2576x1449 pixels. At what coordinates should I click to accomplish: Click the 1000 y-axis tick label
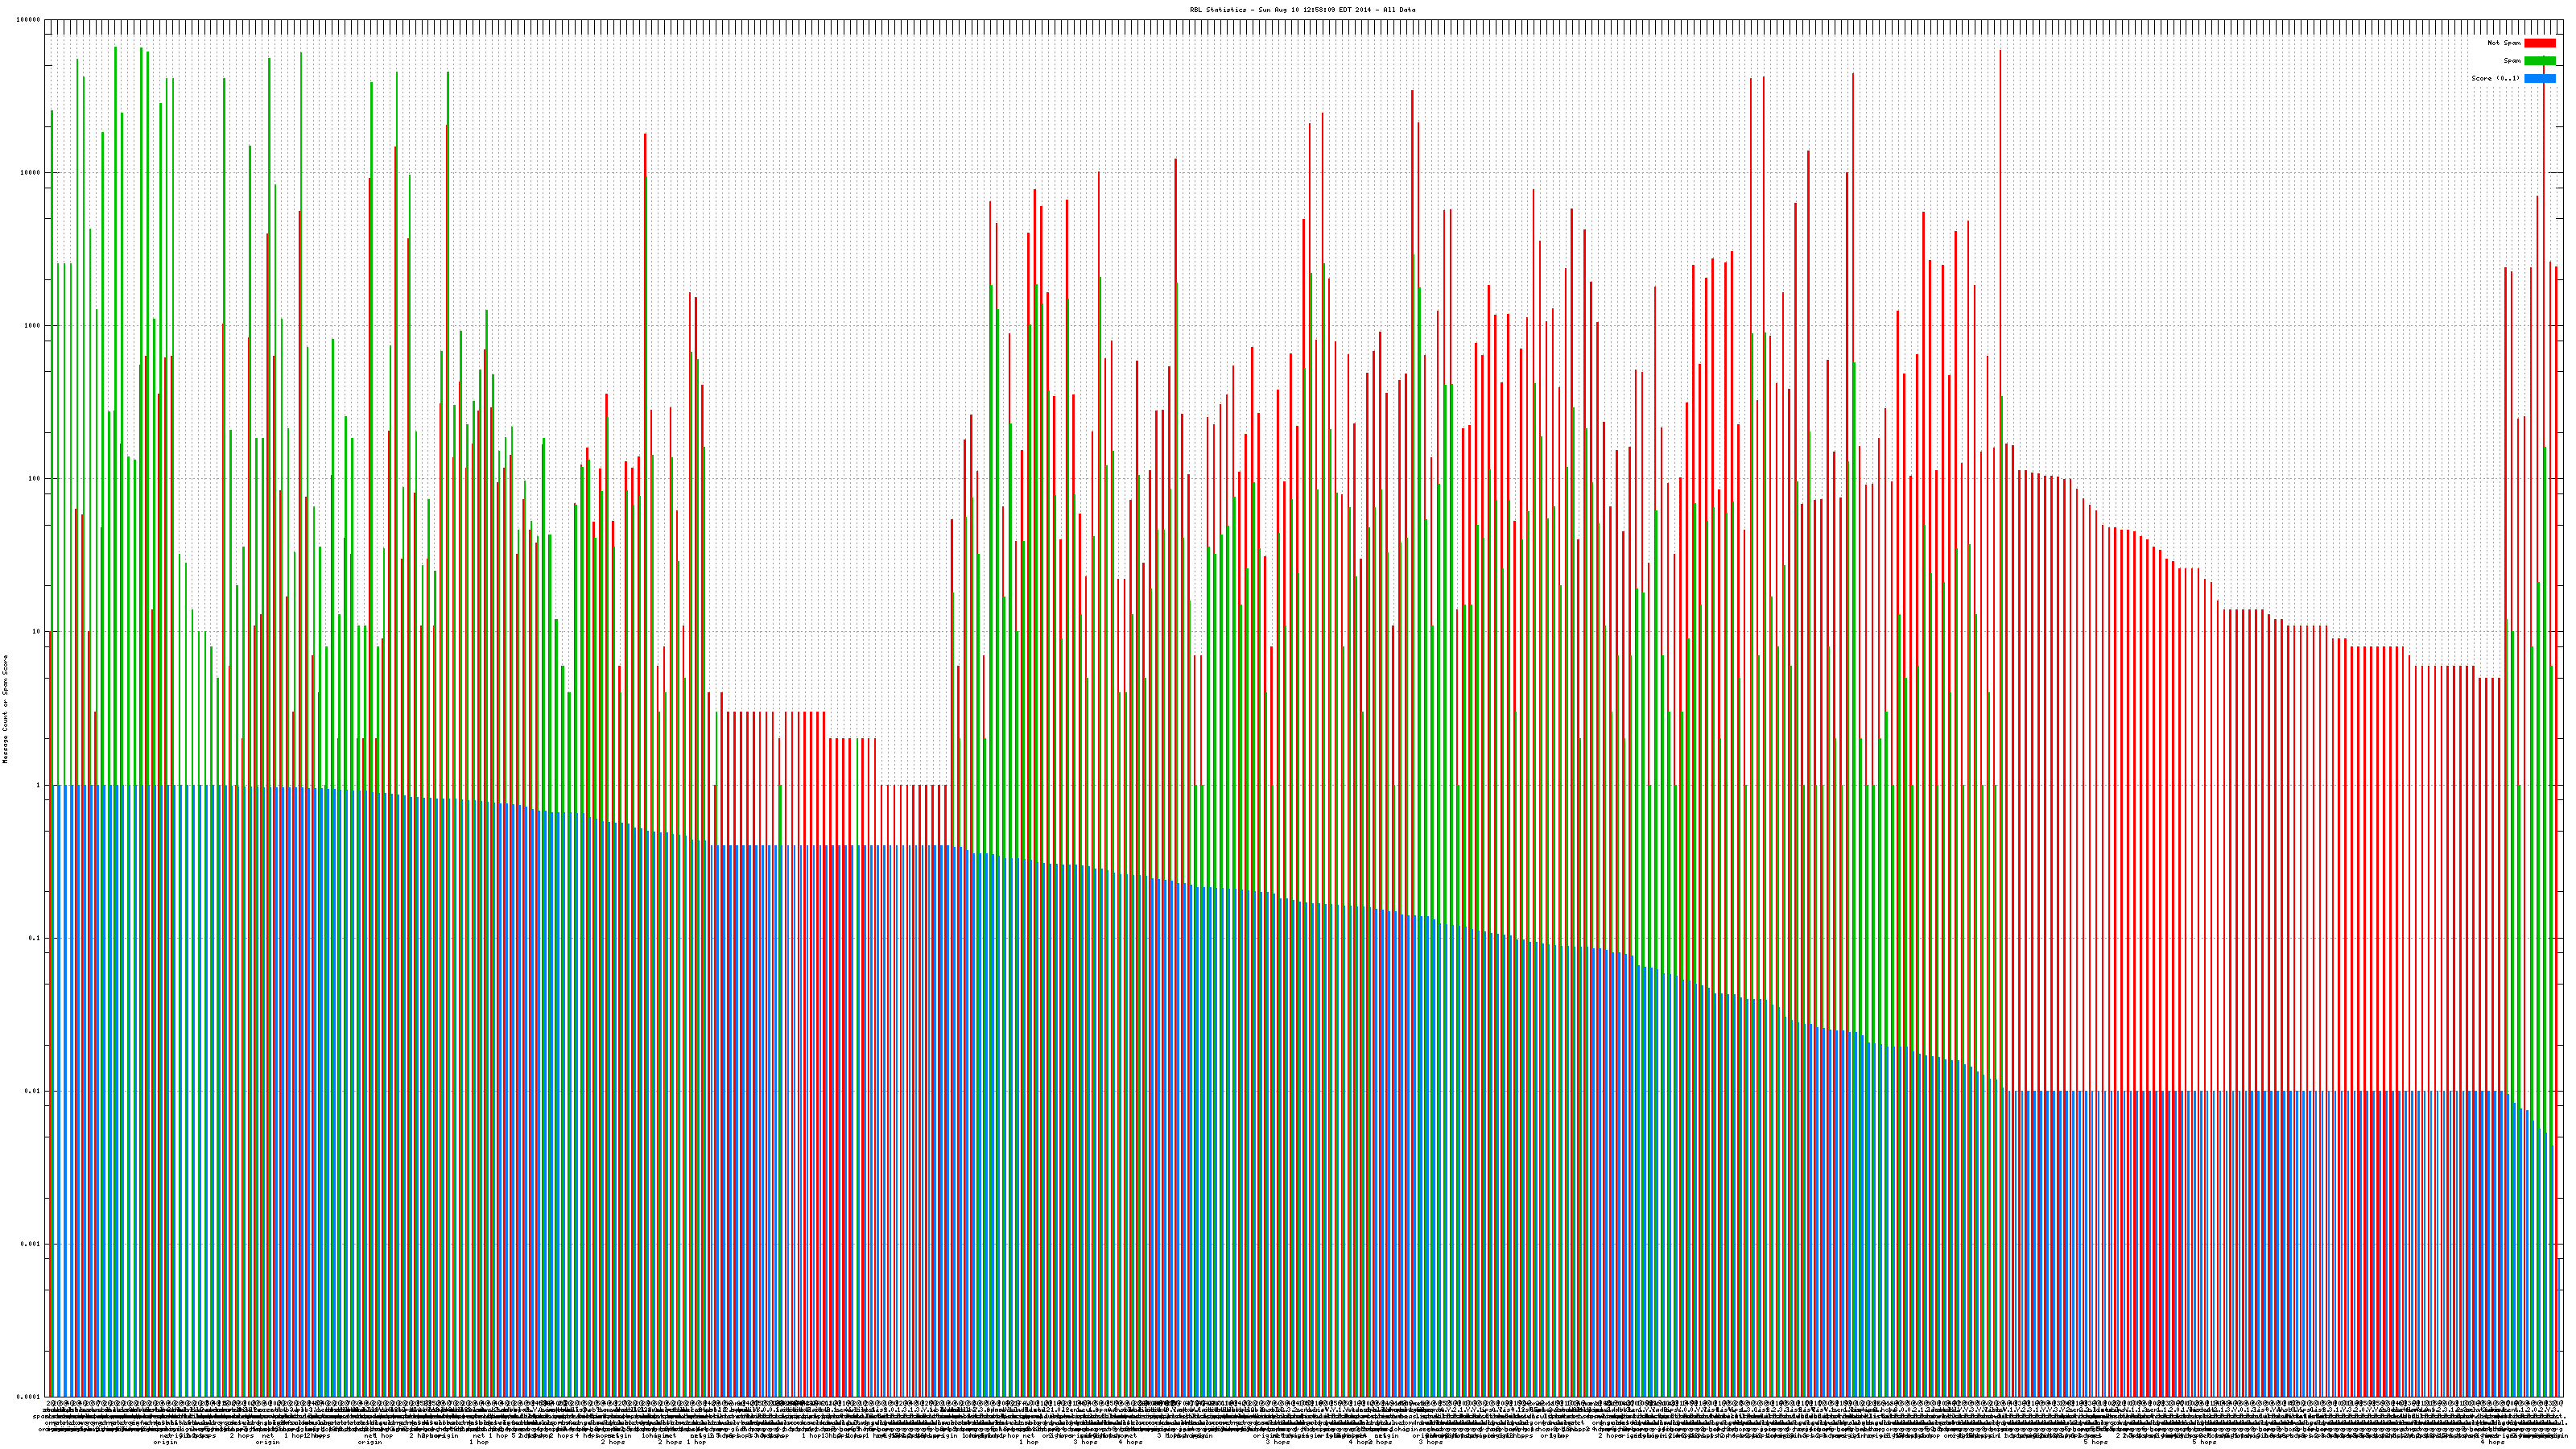click(33, 326)
